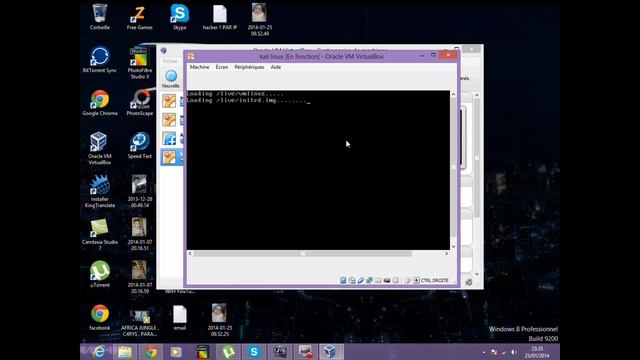This screenshot has width=640, height=360.
Task: Select the highlighted fourth VM entry
Action: tap(171, 157)
